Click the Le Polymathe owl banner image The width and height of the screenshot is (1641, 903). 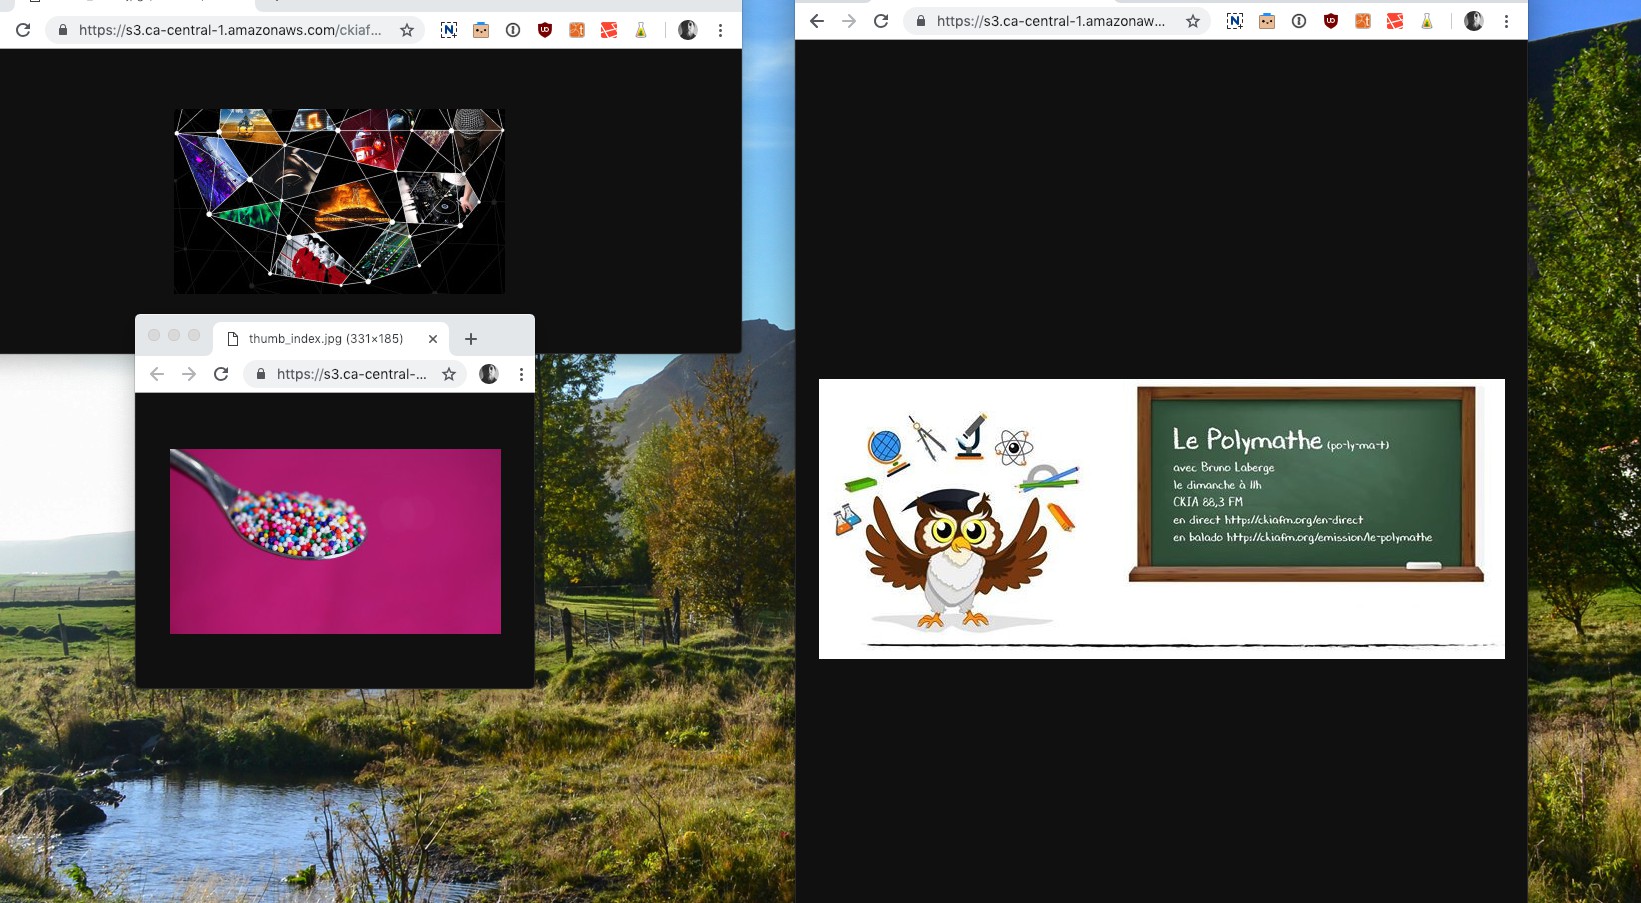pos(1162,519)
